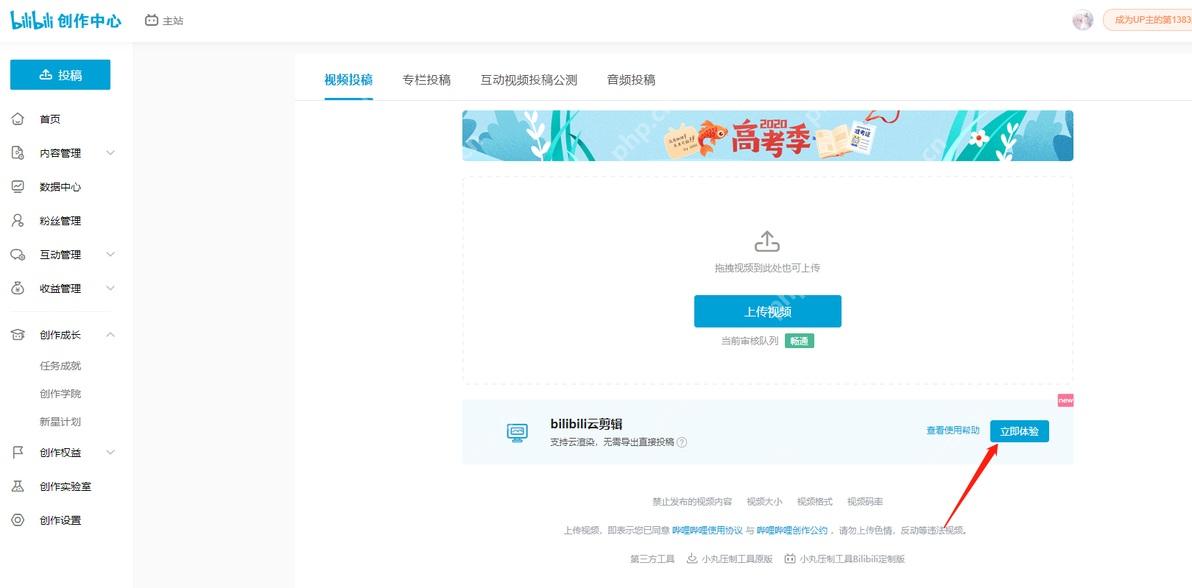The width and height of the screenshot is (1192, 588).
Task: Collapse the 创作成长 chevron
Action: point(110,335)
